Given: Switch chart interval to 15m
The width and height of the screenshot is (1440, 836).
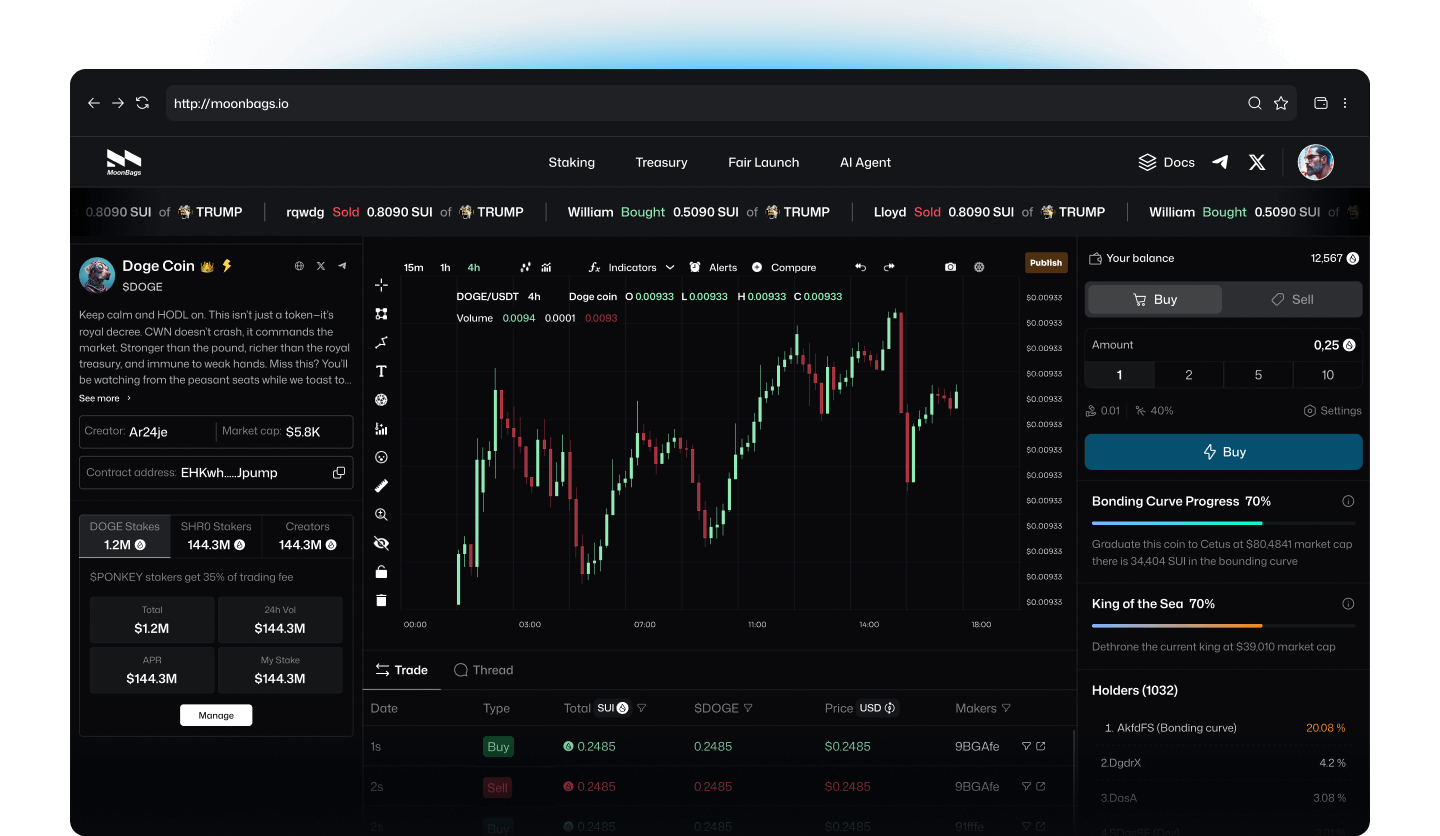Looking at the screenshot, I should coord(413,267).
